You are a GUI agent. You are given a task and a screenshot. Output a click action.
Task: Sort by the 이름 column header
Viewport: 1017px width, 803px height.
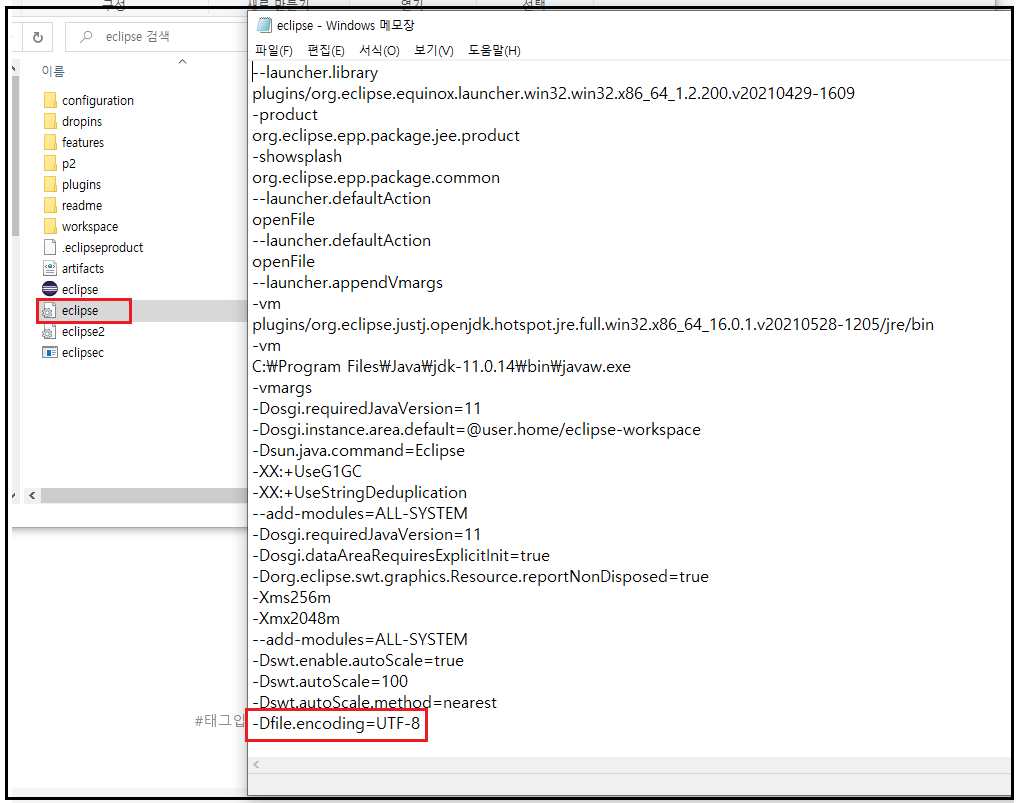[x=53, y=71]
